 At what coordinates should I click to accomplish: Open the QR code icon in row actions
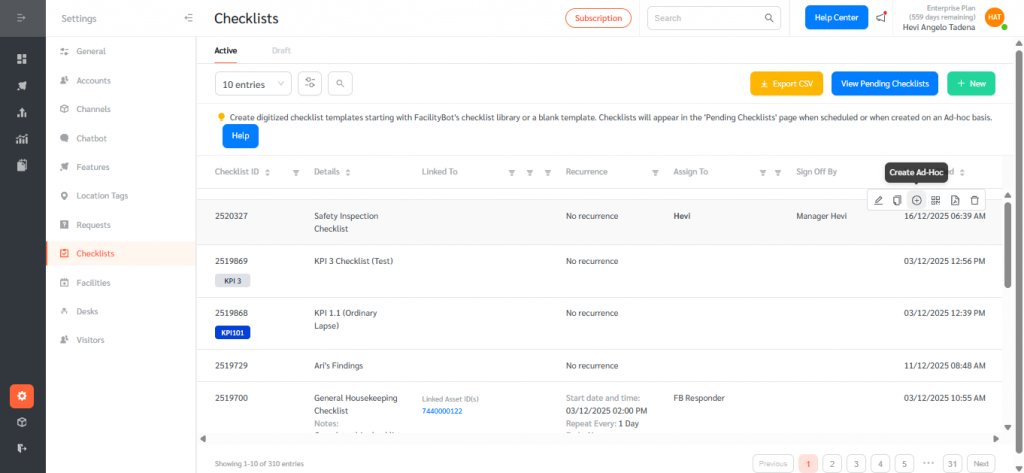pyautogui.click(x=936, y=201)
